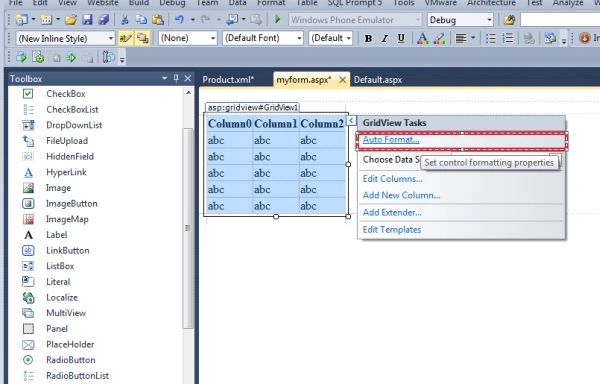This screenshot has height=384, width=600.
Task: Click the Auto Format link
Action: (391, 140)
